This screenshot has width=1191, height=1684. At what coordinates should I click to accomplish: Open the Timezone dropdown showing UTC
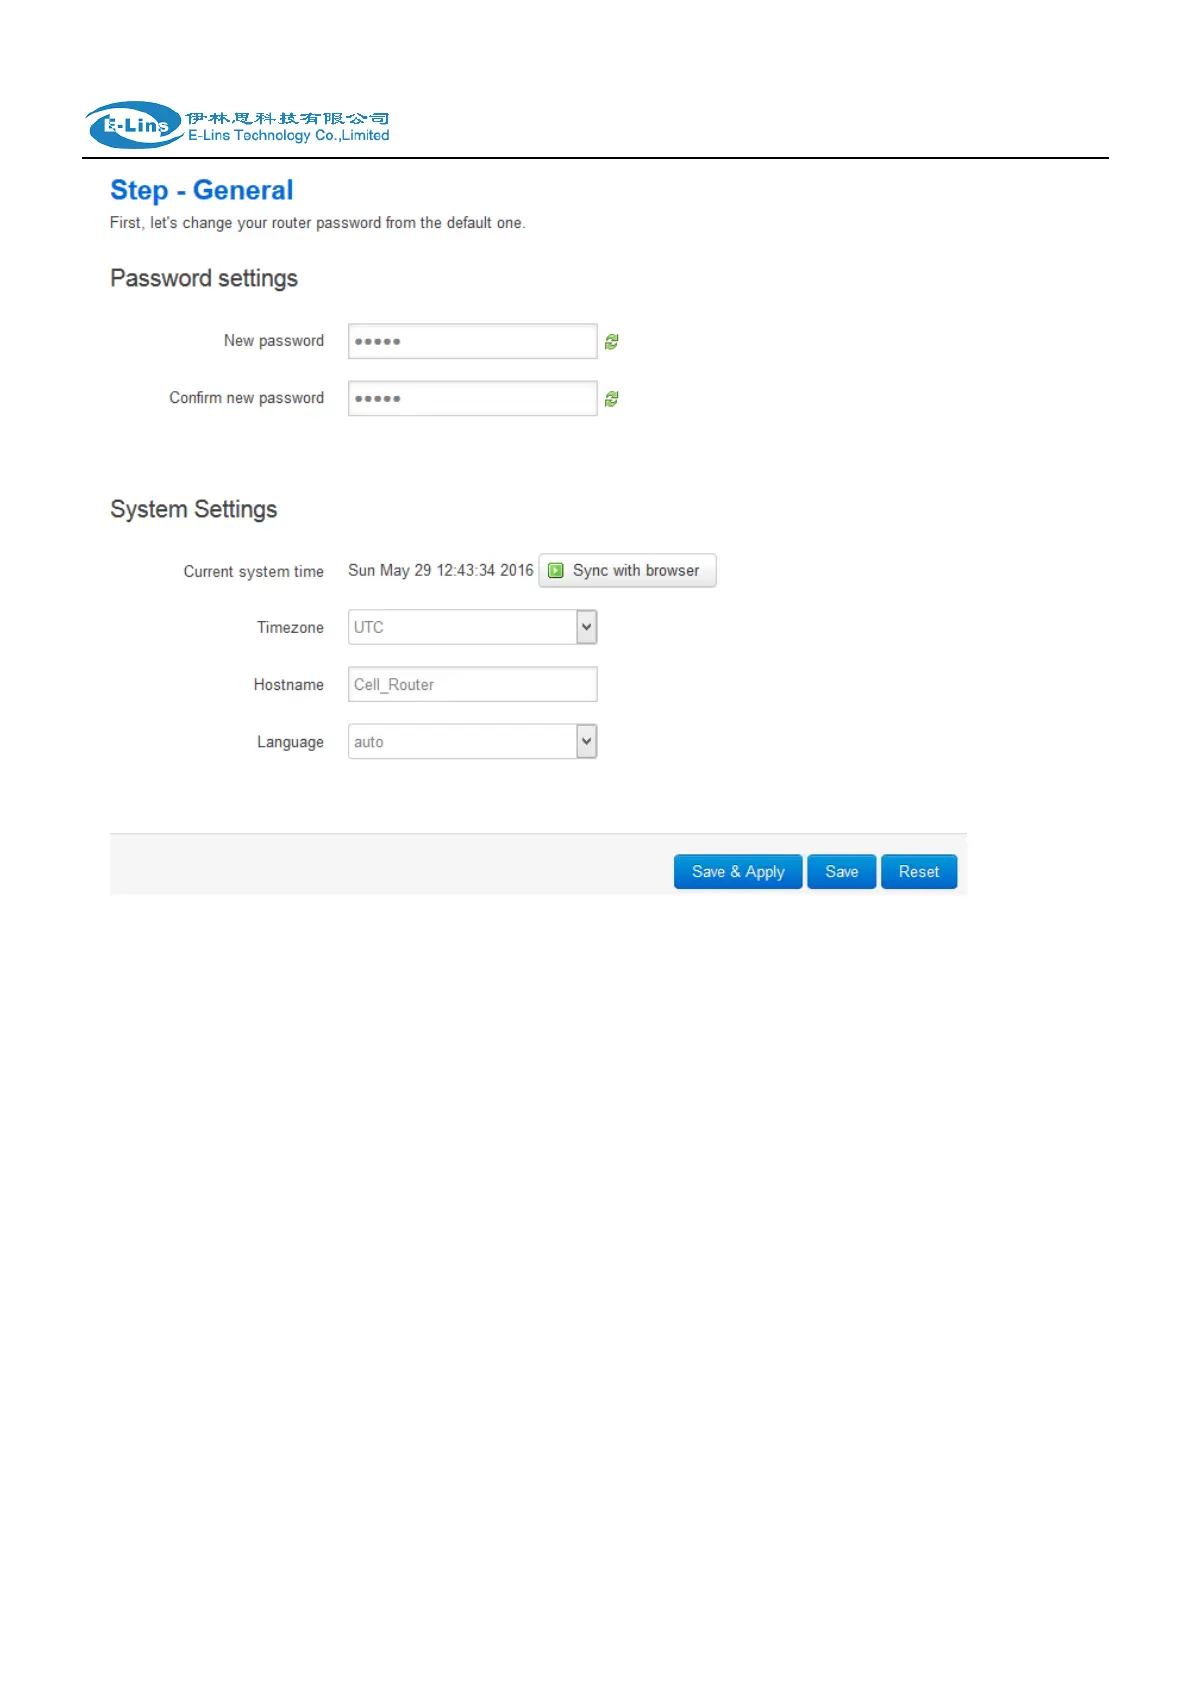pyautogui.click(x=472, y=628)
